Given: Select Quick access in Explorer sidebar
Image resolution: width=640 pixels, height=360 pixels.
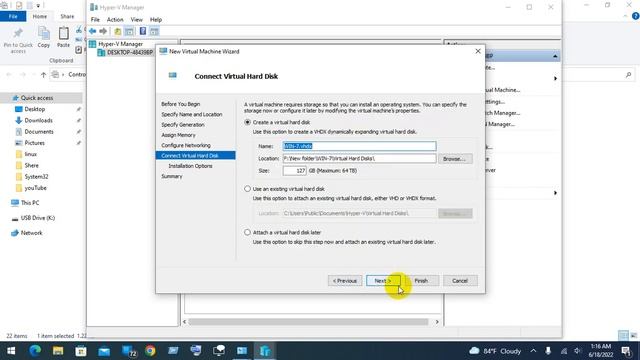Looking at the screenshot, I should (37, 98).
